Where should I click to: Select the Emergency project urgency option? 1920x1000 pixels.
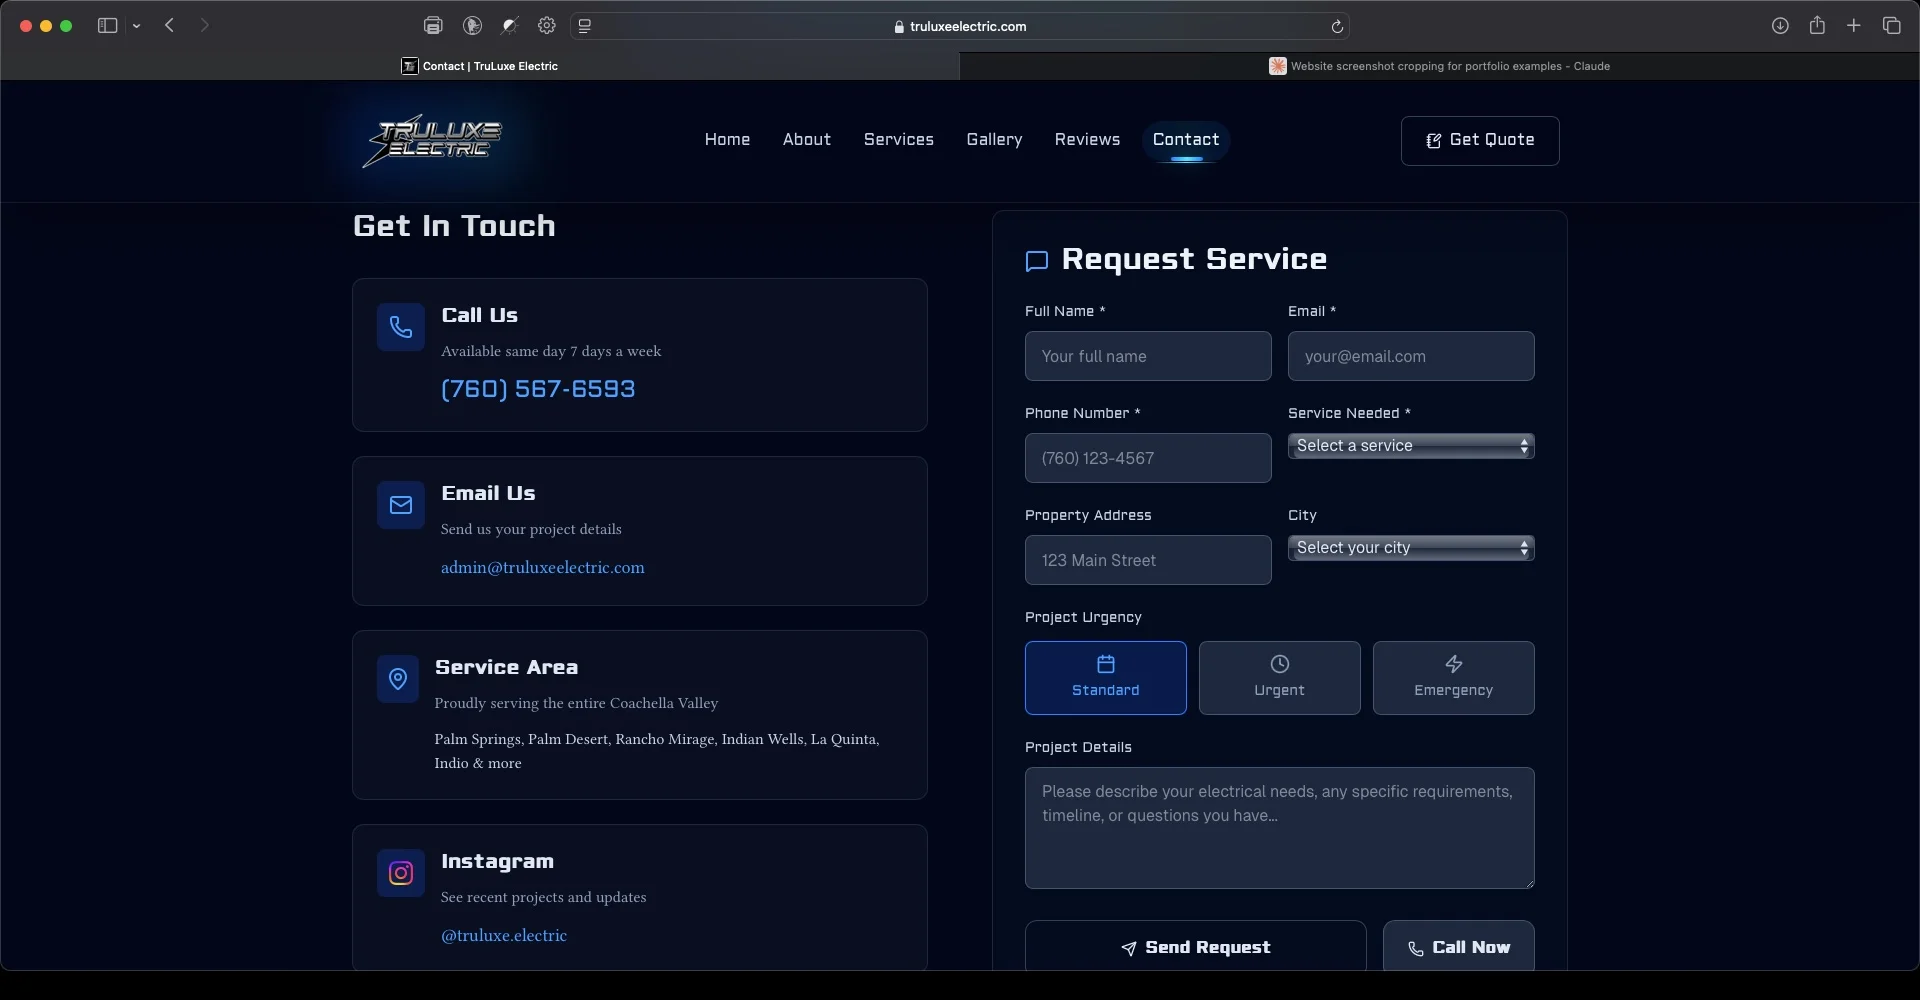[x=1453, y=678]
